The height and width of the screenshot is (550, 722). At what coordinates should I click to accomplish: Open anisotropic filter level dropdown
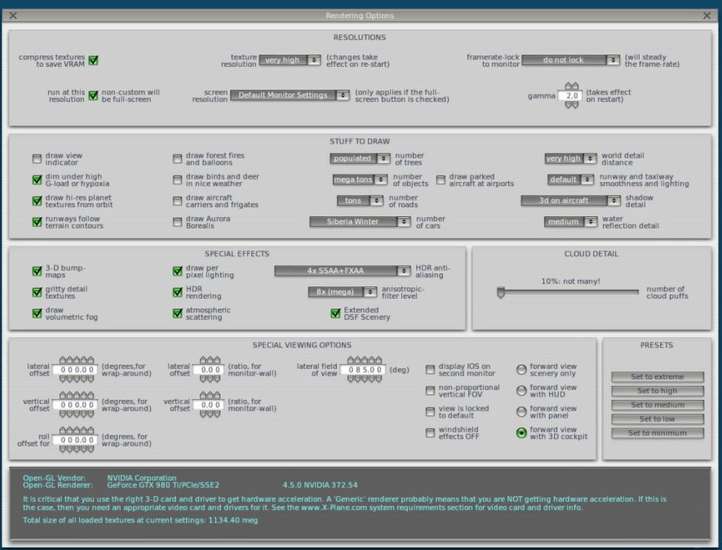pos(343,292)
